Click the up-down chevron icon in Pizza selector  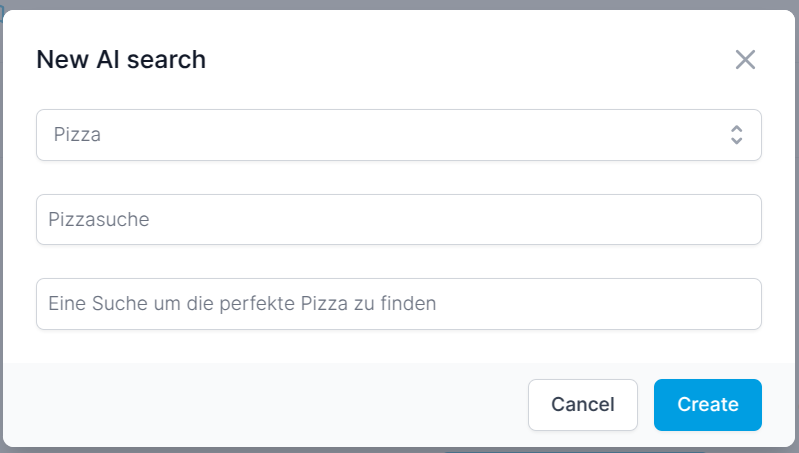[x=736, y=135]
